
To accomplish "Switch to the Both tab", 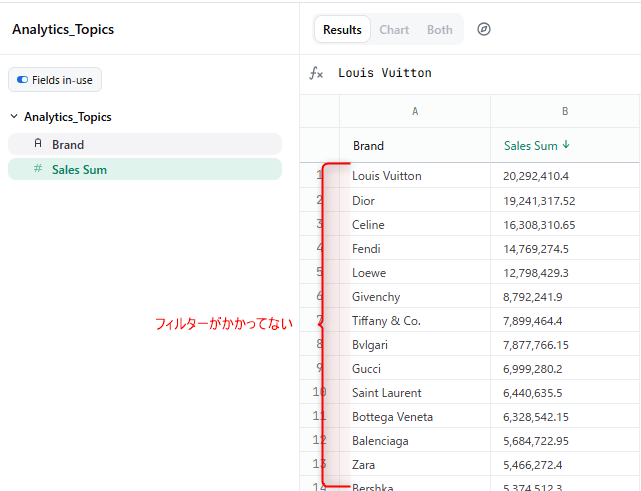I will 440,29.
